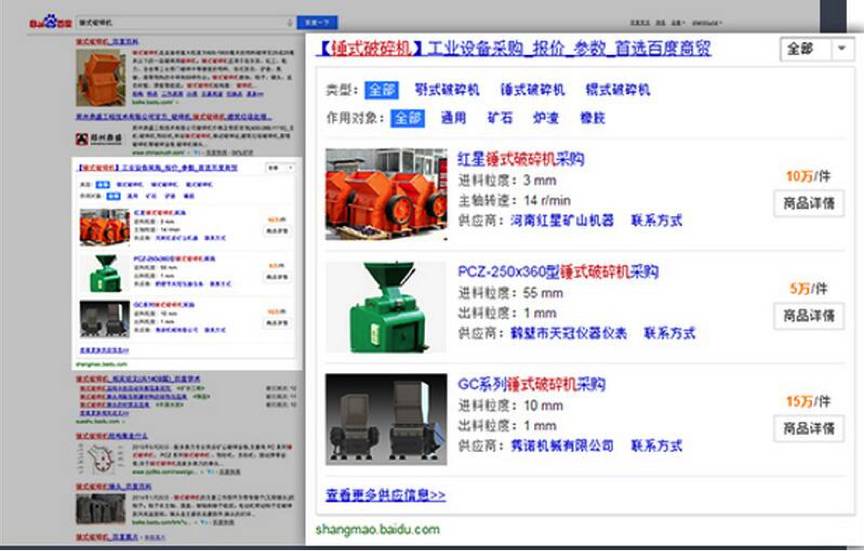Open 红星锤式破碎机采购 link in enlarged panel
Viewport: 865px width, 551px height.
point(521,159)
